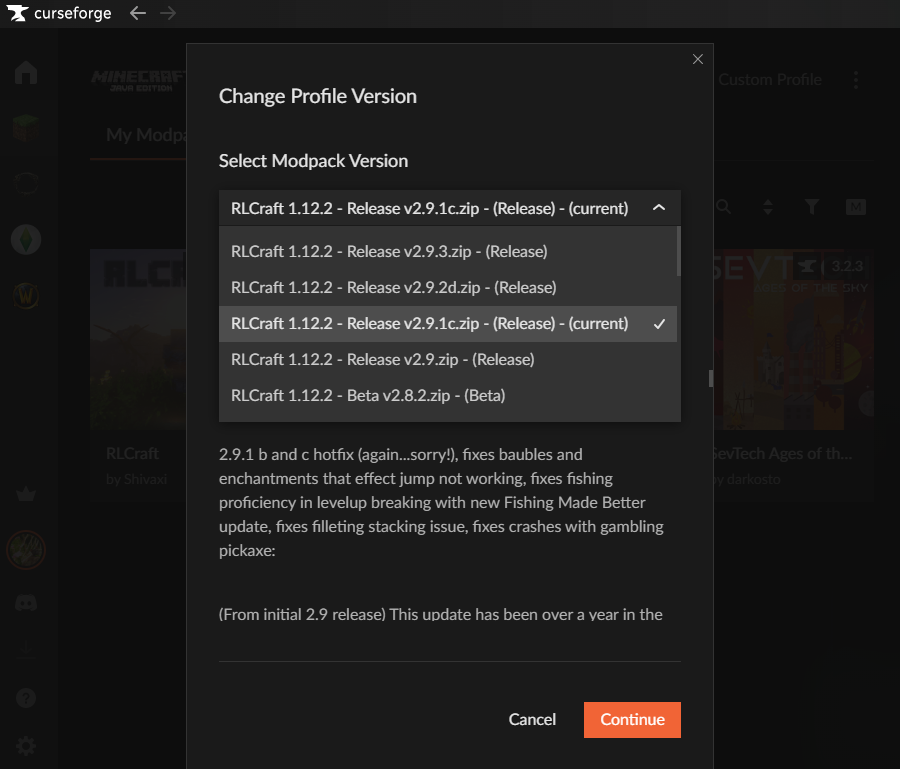900x769 pixels.
Task: Choose RLCraft Release v2.9.zip version
Action: click(448, 359)
